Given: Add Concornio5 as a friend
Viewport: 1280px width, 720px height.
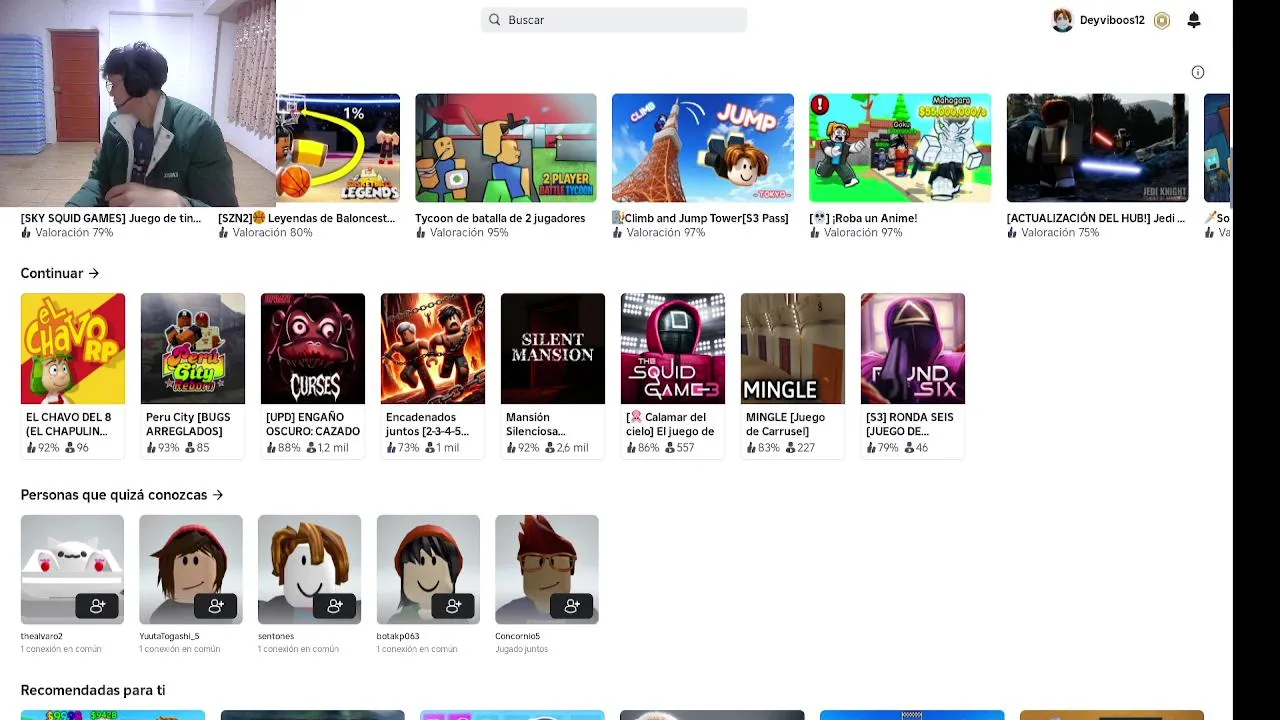Looking at the screenshot, I should click(x=572, y=606).
